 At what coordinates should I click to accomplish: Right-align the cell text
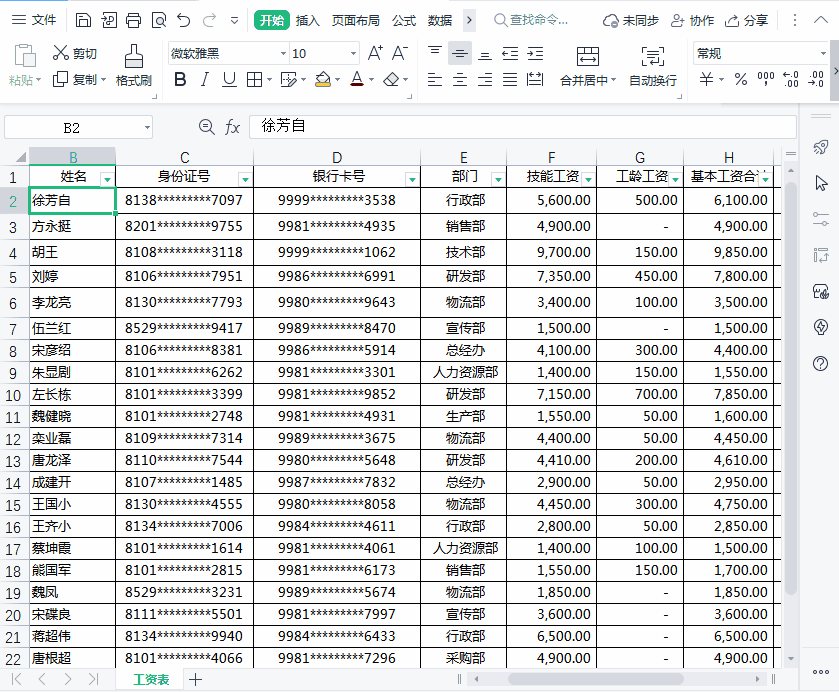(x=485, y=80)
